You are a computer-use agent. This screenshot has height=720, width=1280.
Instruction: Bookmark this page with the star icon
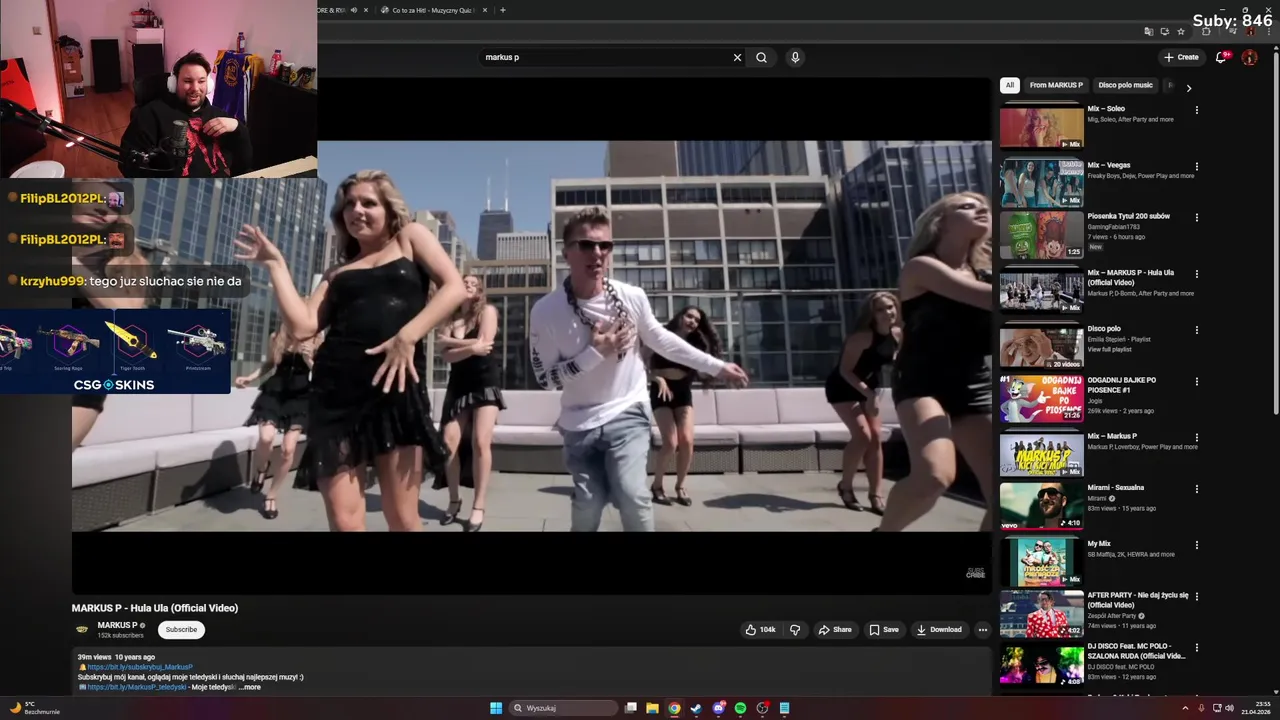(1181, 31)
